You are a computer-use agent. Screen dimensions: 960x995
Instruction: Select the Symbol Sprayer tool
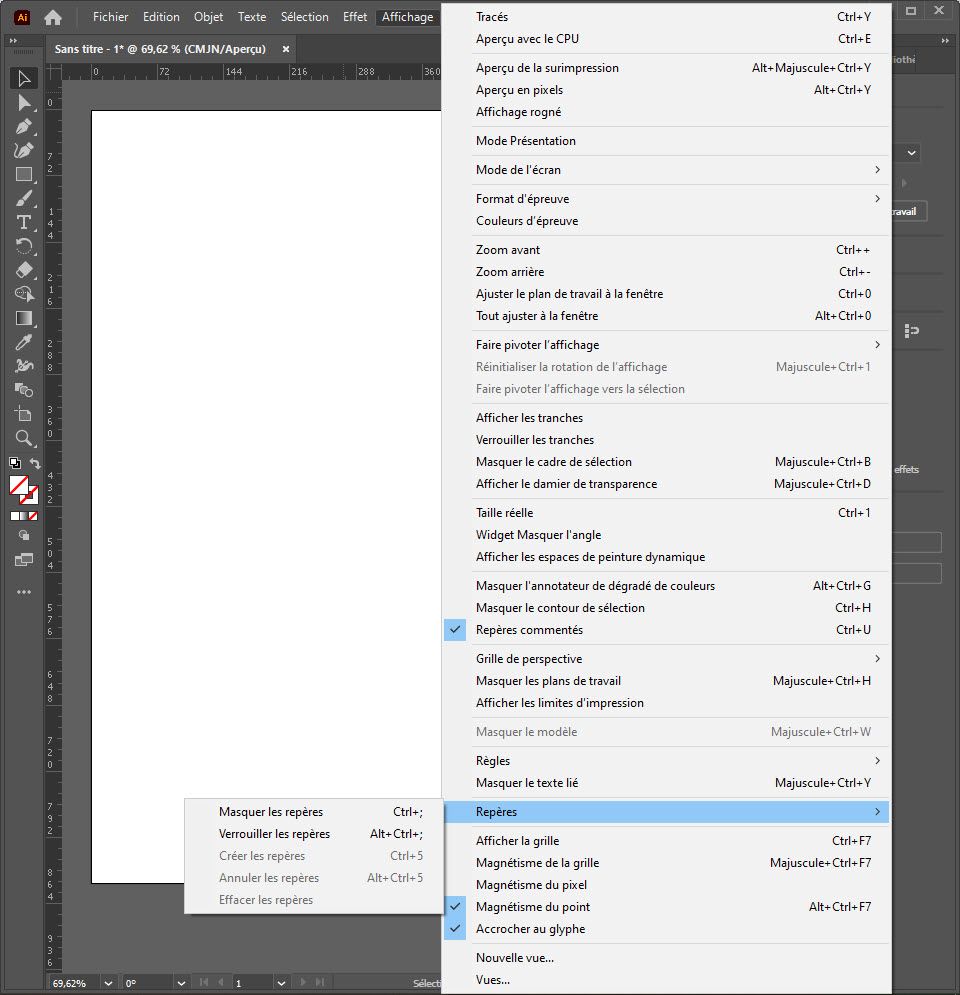tap(23, 366)
